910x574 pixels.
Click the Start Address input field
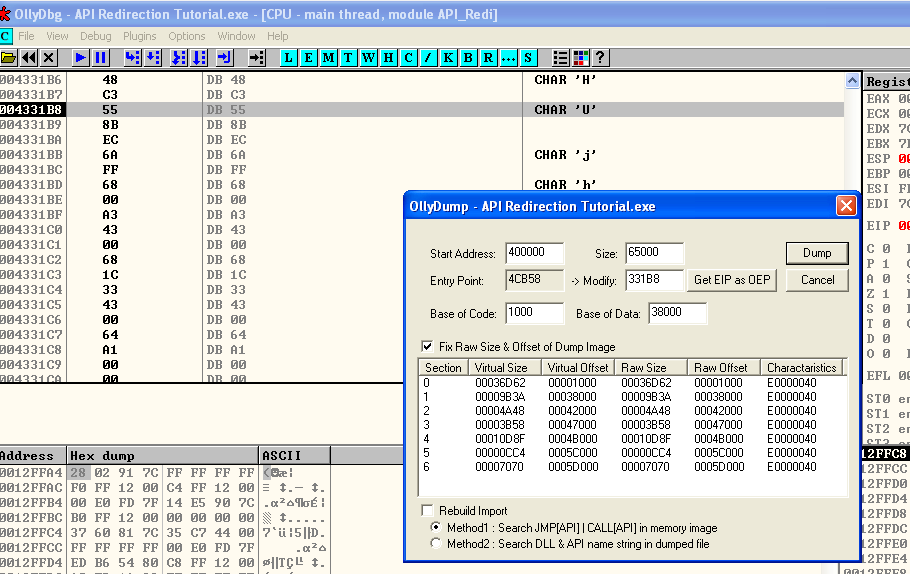[535, 253]
